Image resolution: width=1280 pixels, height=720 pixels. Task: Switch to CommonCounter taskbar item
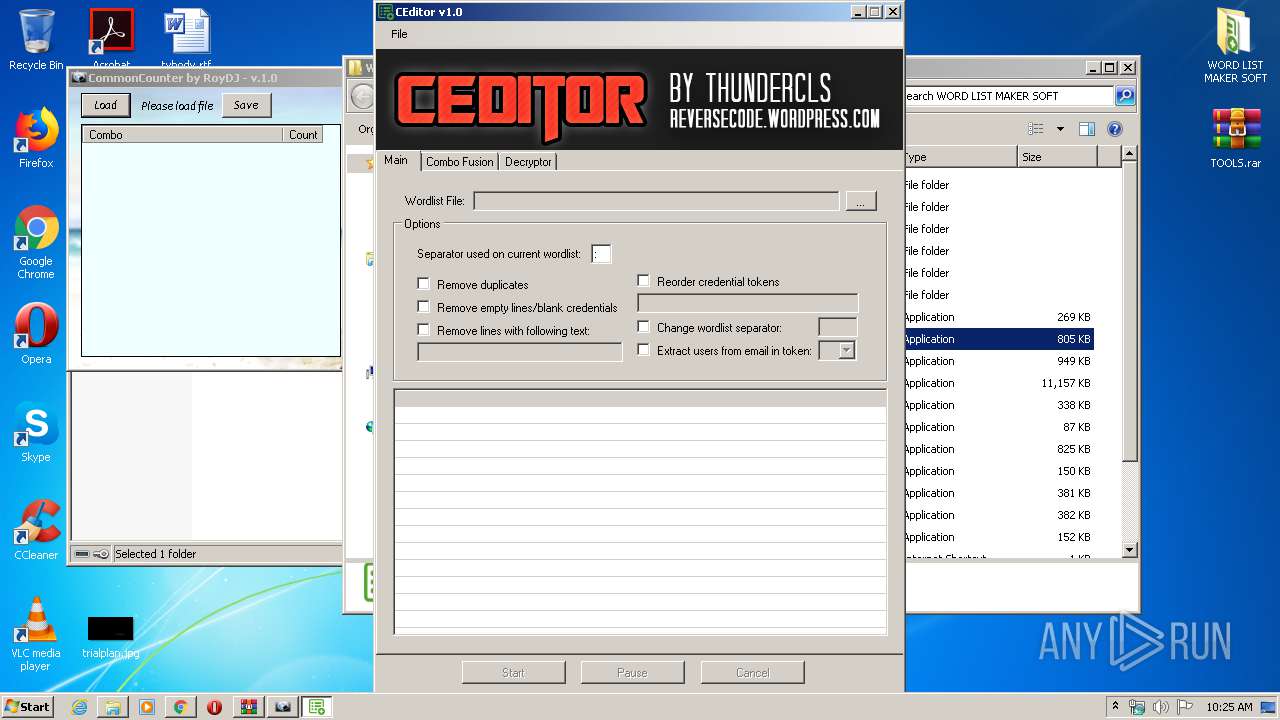(283, 707)
